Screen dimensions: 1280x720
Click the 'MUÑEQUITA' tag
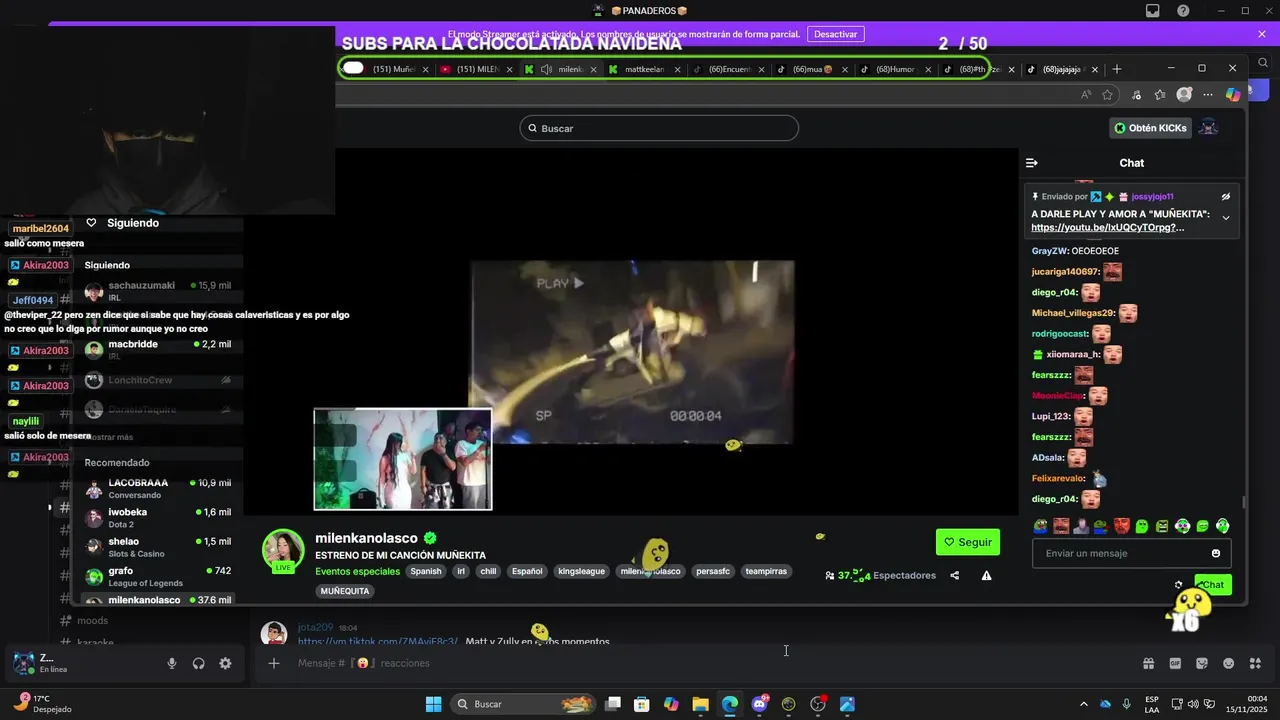point(345,591)
